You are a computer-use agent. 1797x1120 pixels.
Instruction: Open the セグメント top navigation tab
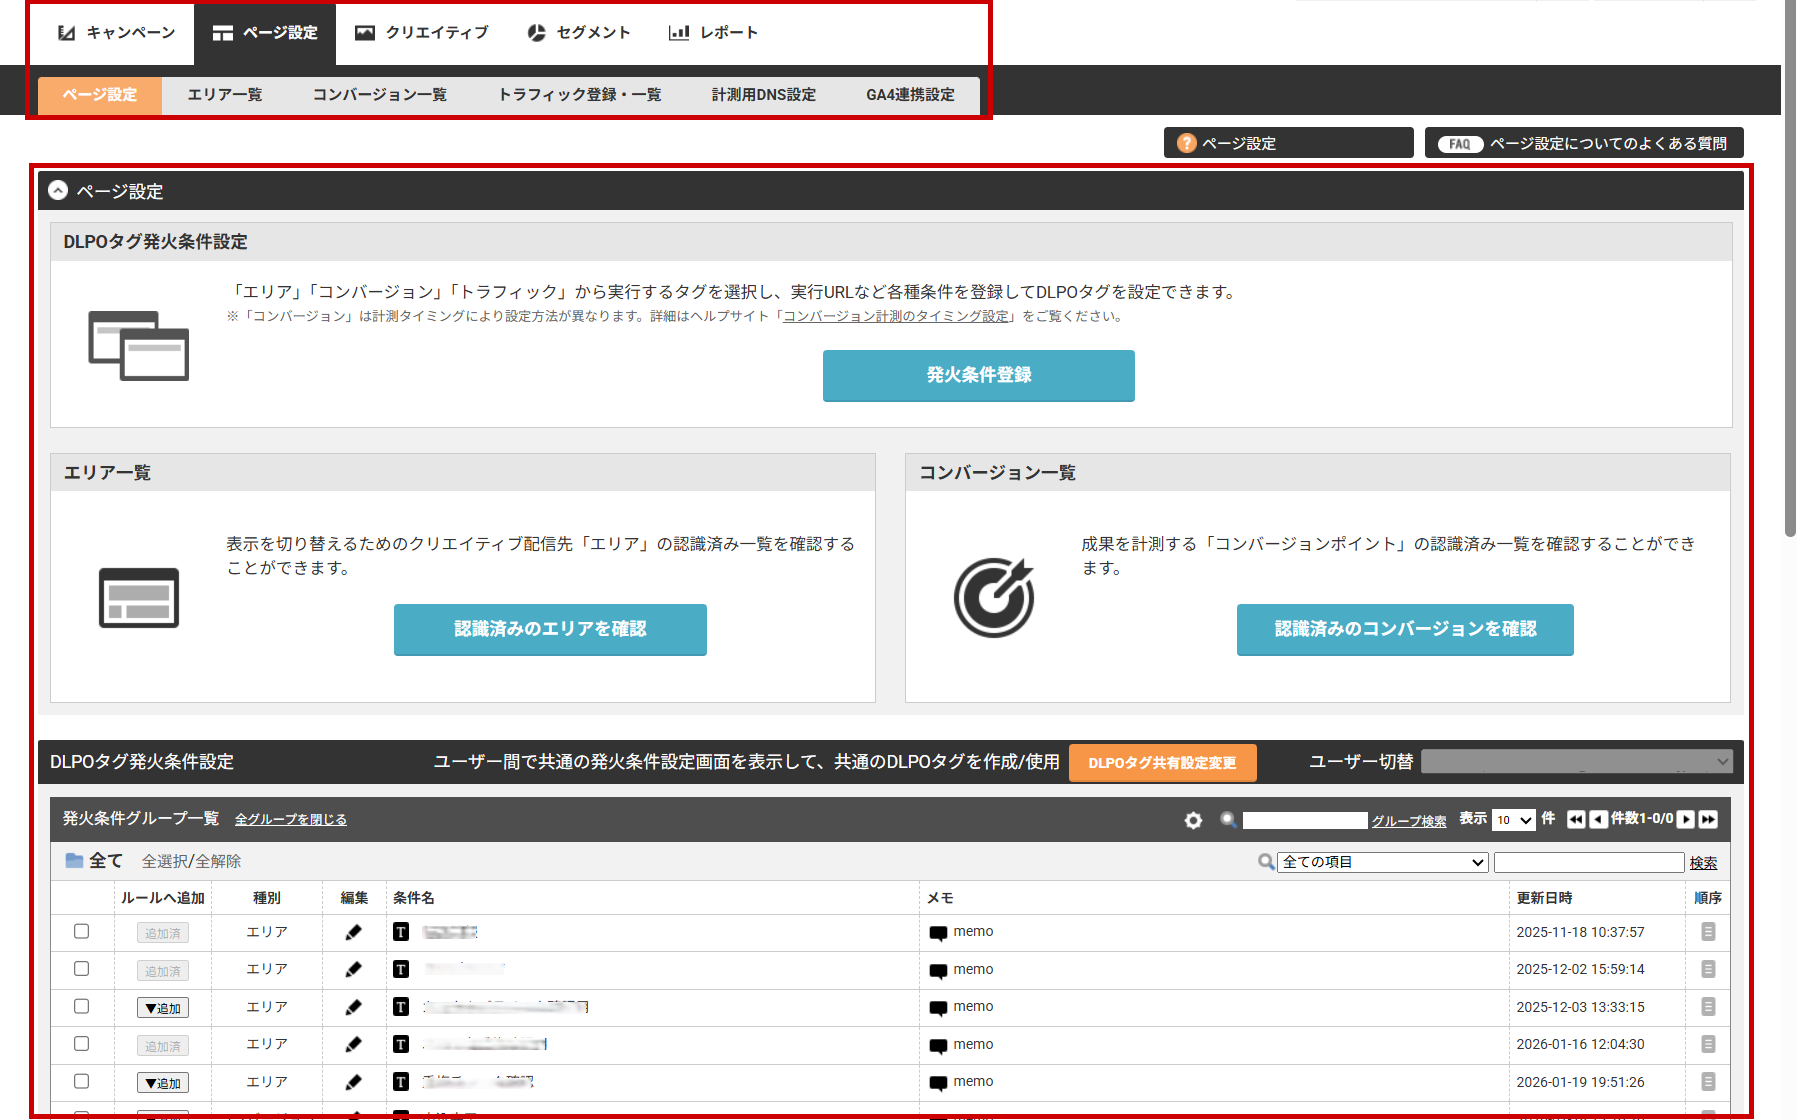tap(578, 33)
